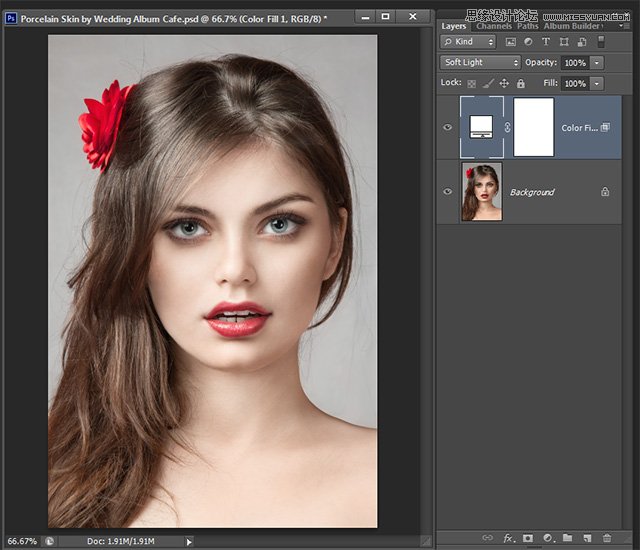Toggle the layer filtering switch

coord(601,41)
